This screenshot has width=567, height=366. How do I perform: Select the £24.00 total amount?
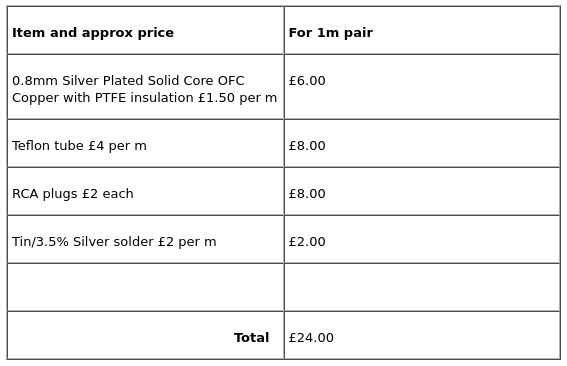tap(311, 337)
